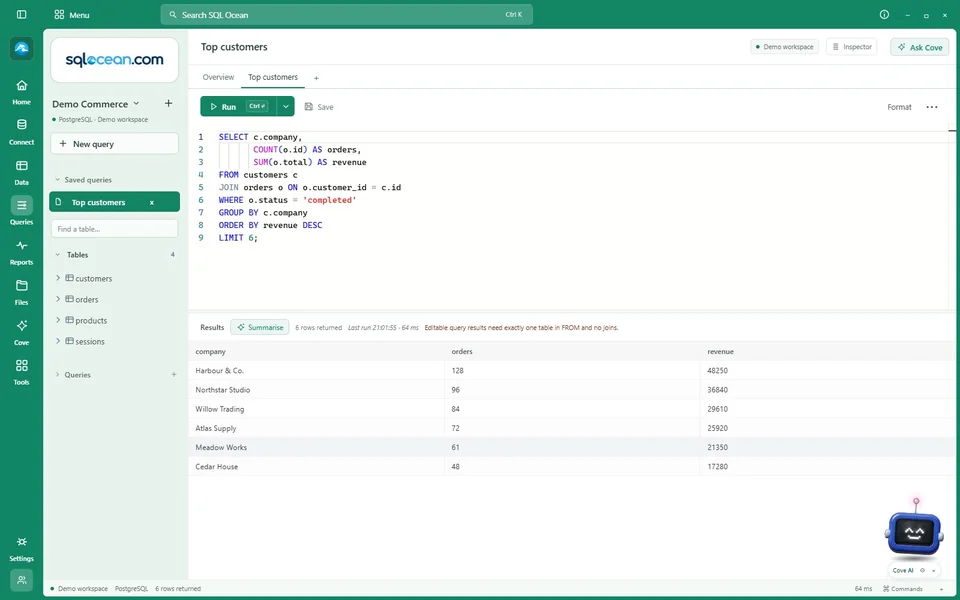
Task: Expand the Demo Commerce dropdown
Action: point(136,103)
